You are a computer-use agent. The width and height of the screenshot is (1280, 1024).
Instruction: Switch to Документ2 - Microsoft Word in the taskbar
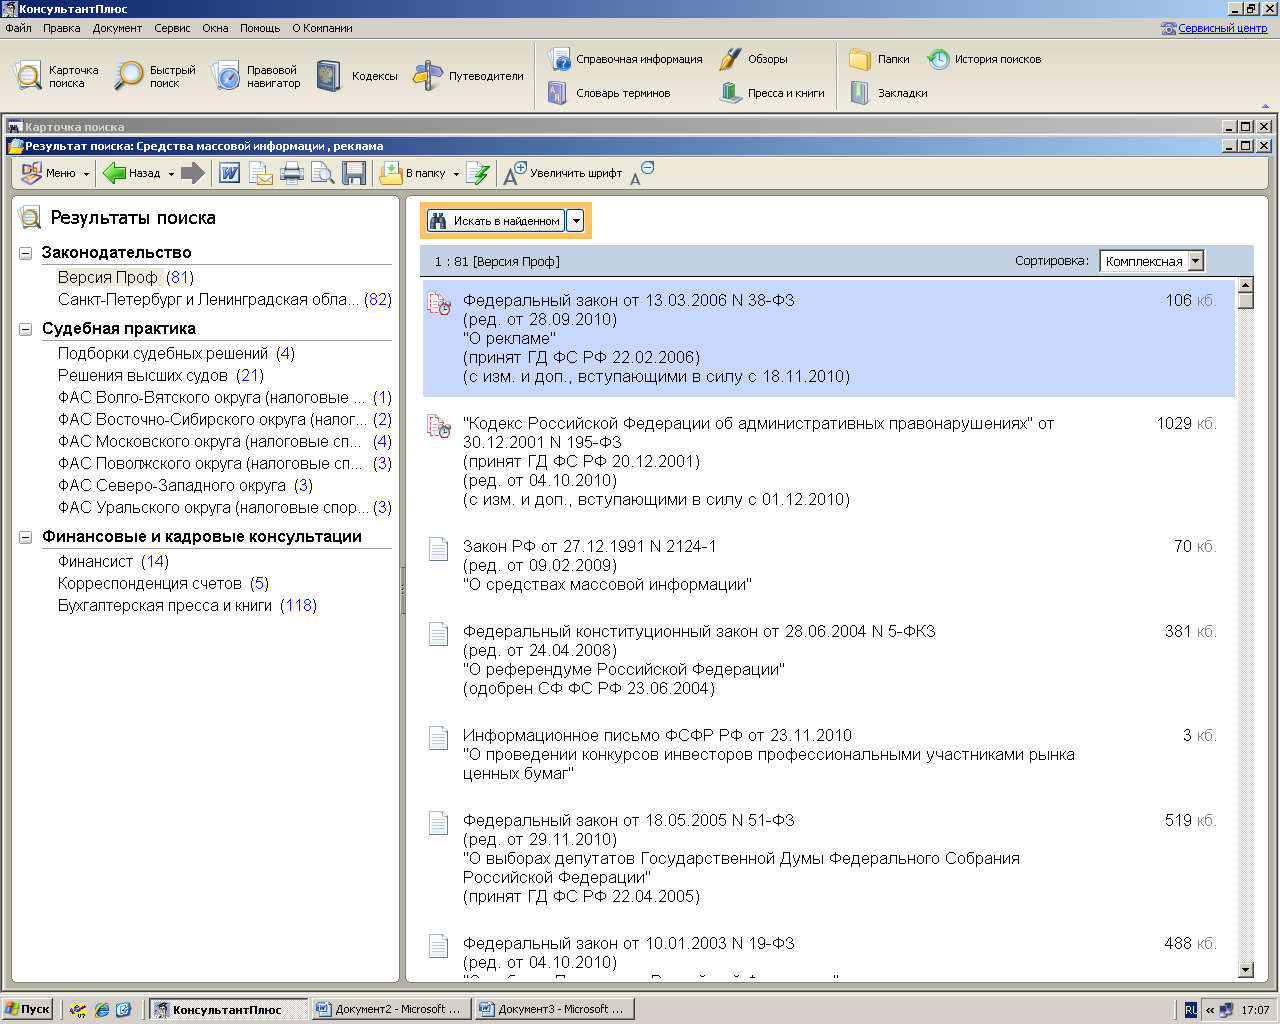tap(390, 1009)
